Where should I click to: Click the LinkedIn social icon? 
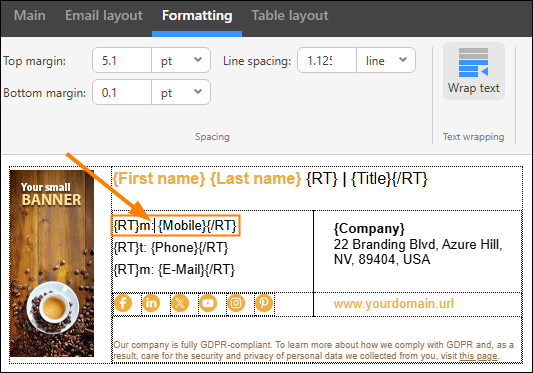[x=151, y=303]
